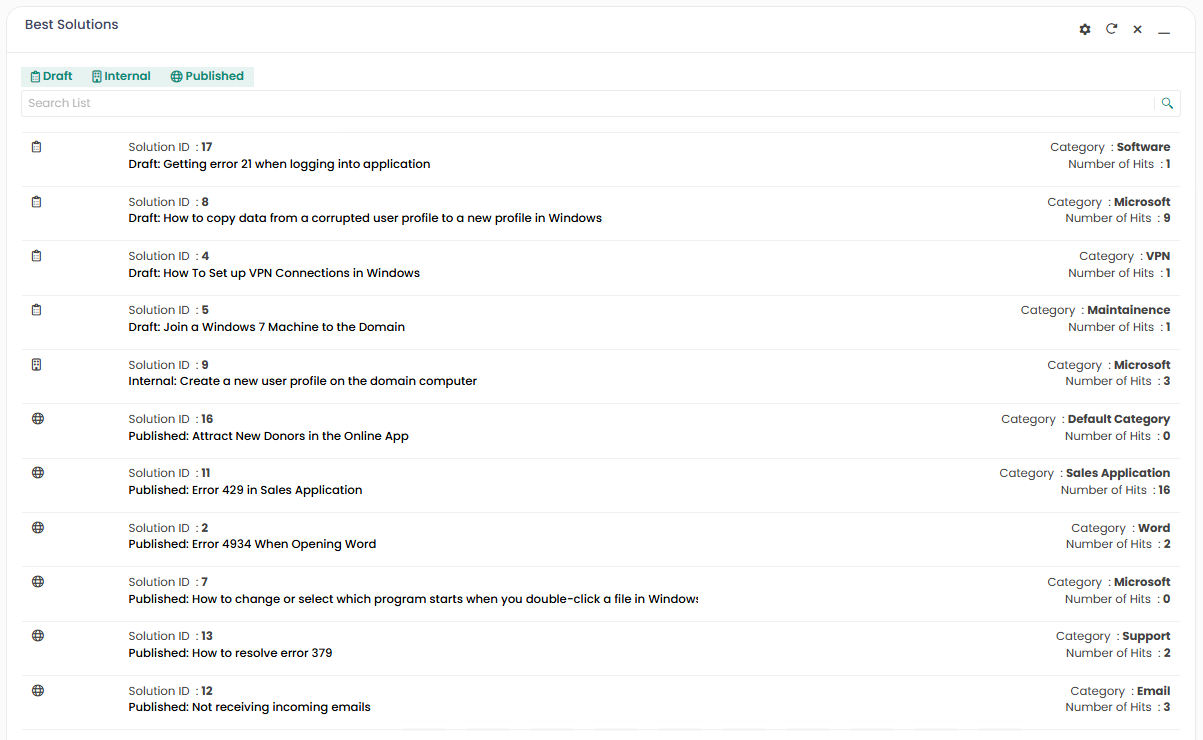
Task: Click globe icon next to Solution 12
Action: [38, 690]
